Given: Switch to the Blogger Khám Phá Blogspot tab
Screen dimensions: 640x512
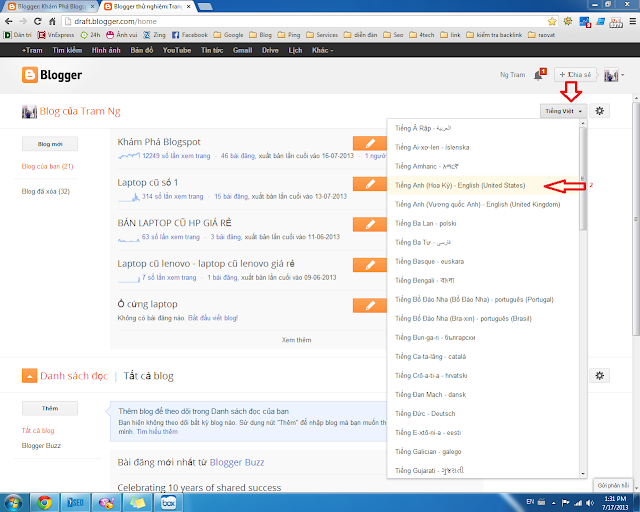Looking at the screenshot, I should 51,7.
